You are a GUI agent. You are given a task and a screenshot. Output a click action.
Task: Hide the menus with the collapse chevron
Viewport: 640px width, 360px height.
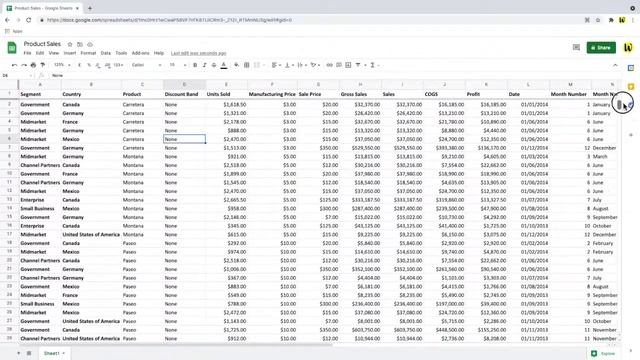[615, 65]
